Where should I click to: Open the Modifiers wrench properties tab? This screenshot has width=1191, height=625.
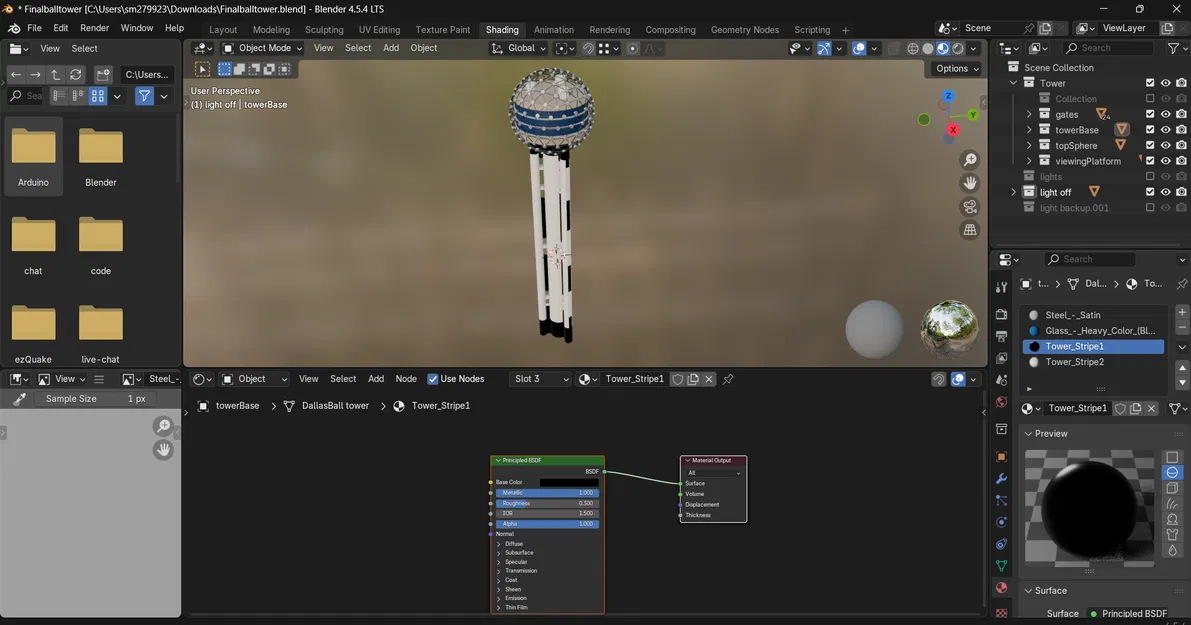tap(1001, 478)
